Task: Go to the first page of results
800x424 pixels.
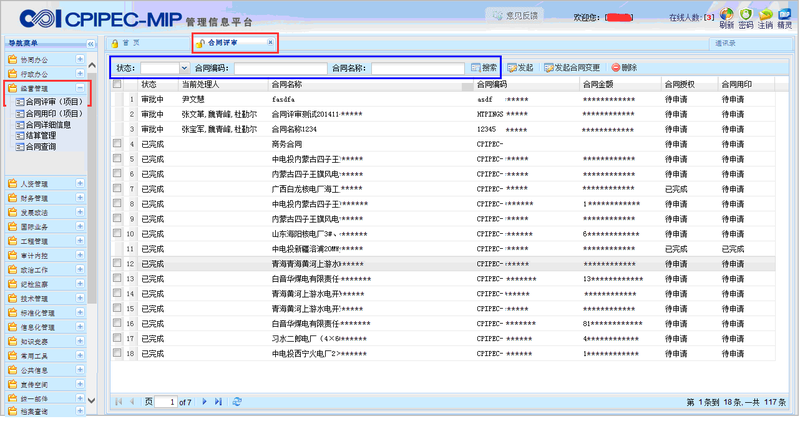Action: [119, 402]
